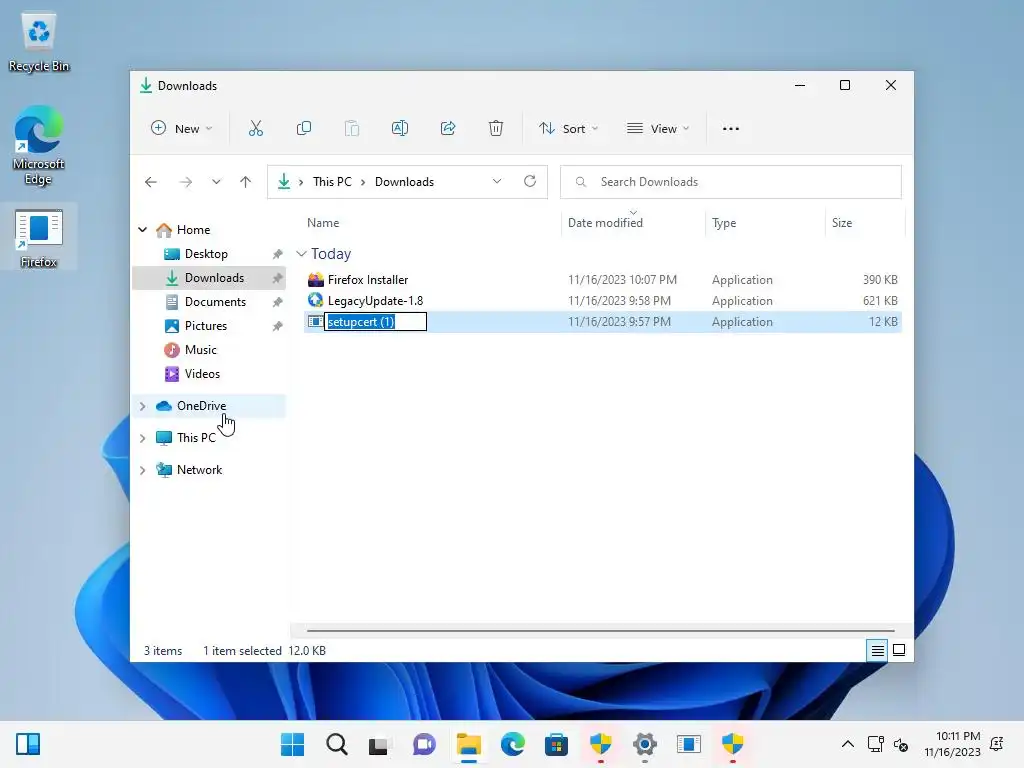Click the Delete trash can icon

pos(496,129)
